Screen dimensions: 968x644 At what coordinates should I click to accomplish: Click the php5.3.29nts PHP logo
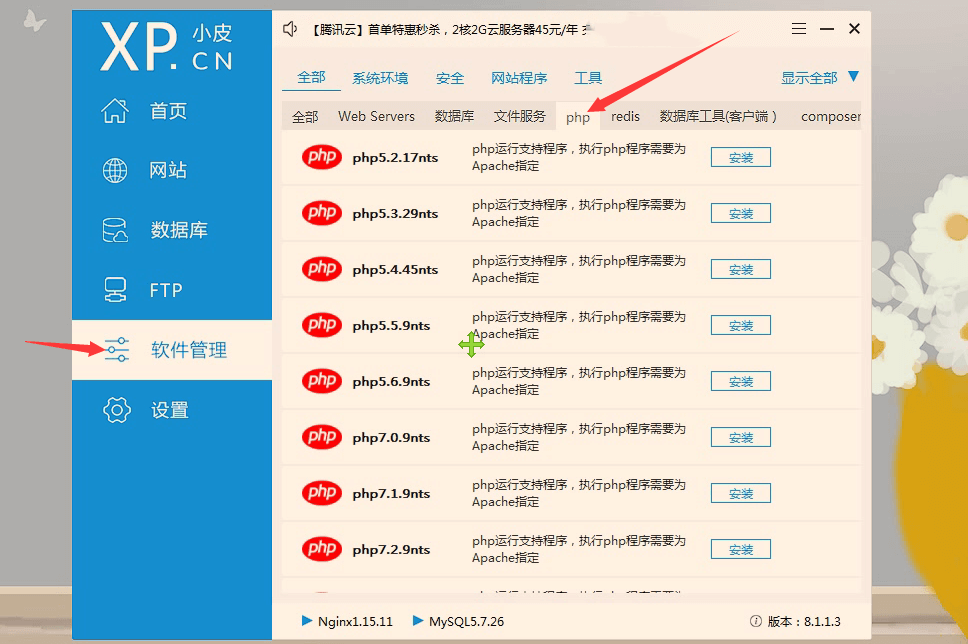click(322, 213)
